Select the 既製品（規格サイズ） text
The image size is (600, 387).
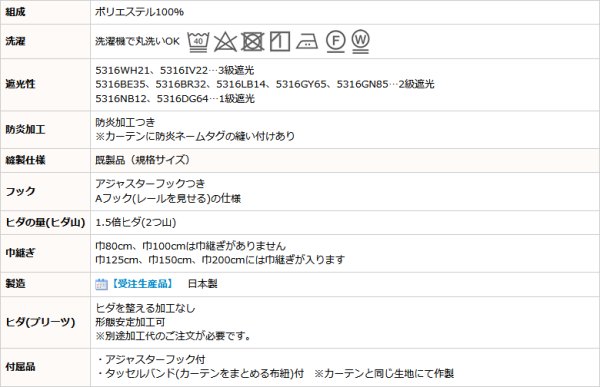[x=143, y=160]
